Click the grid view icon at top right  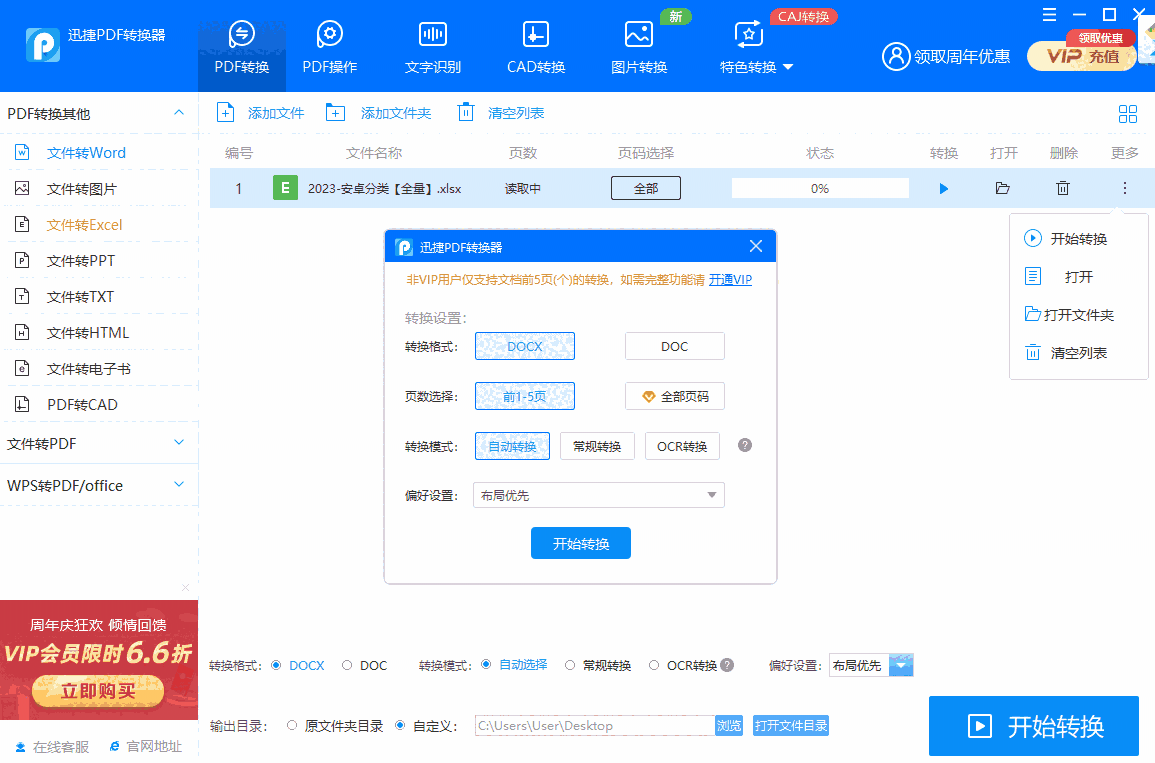tap(1128, 114)
